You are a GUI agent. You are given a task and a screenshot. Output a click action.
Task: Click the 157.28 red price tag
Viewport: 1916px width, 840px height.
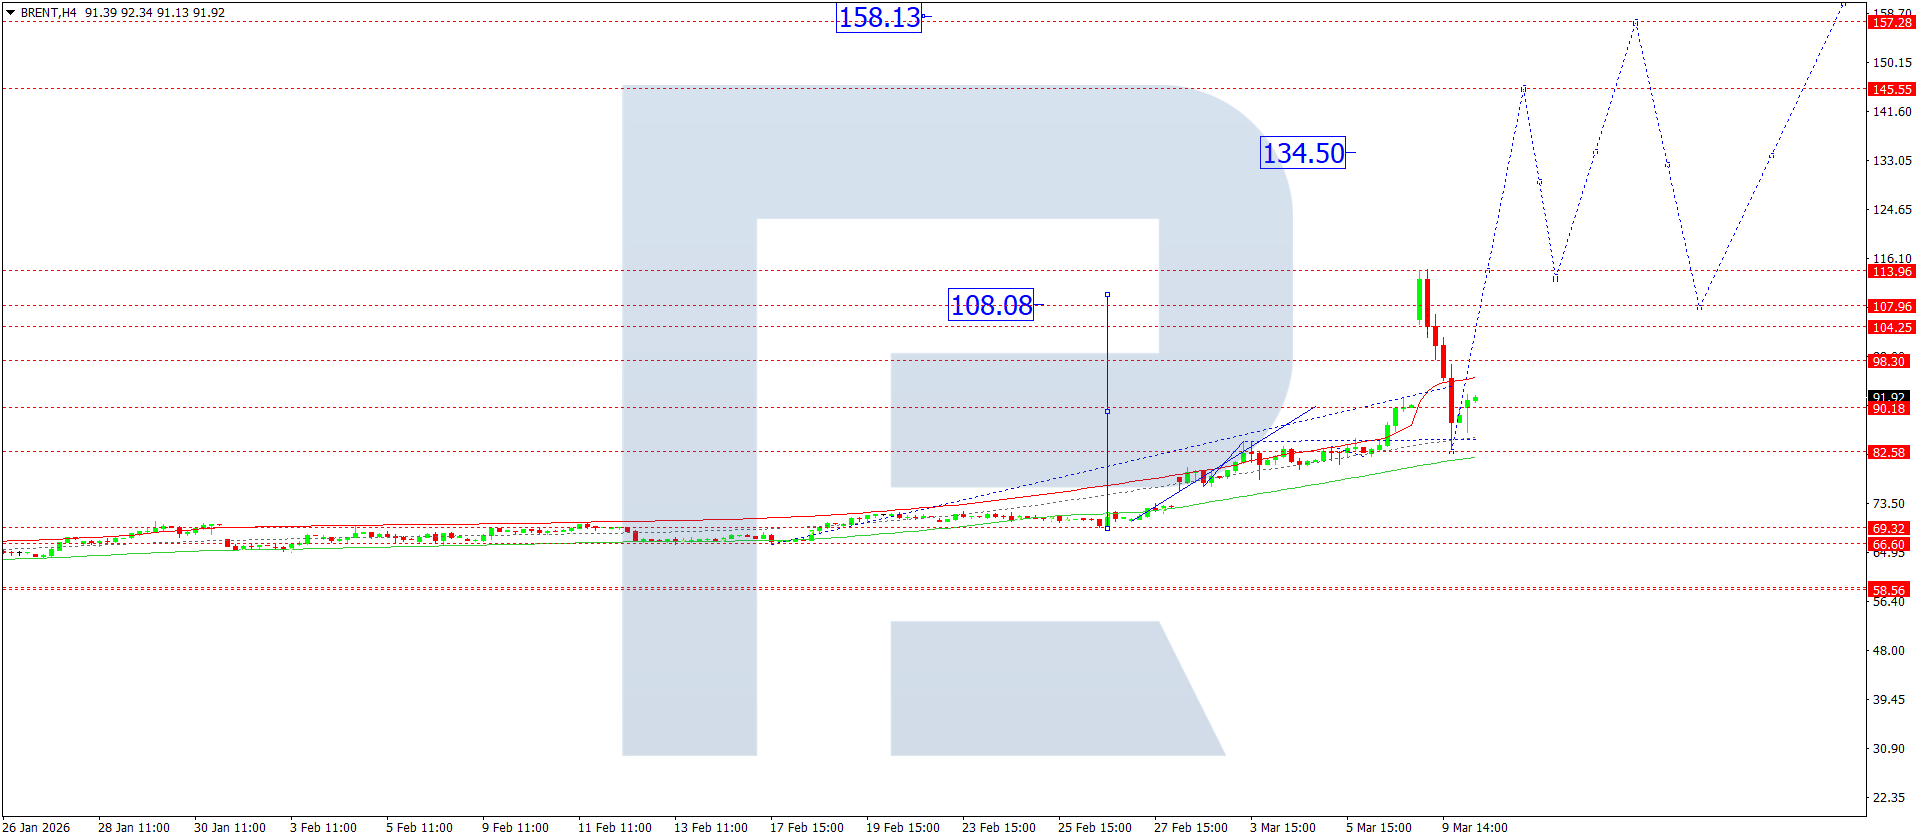[1890, 23]
